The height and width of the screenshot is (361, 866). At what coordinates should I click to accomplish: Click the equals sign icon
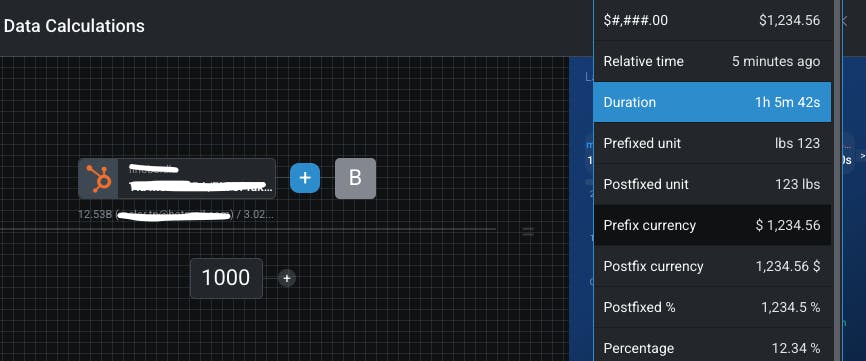click(528, 232)
